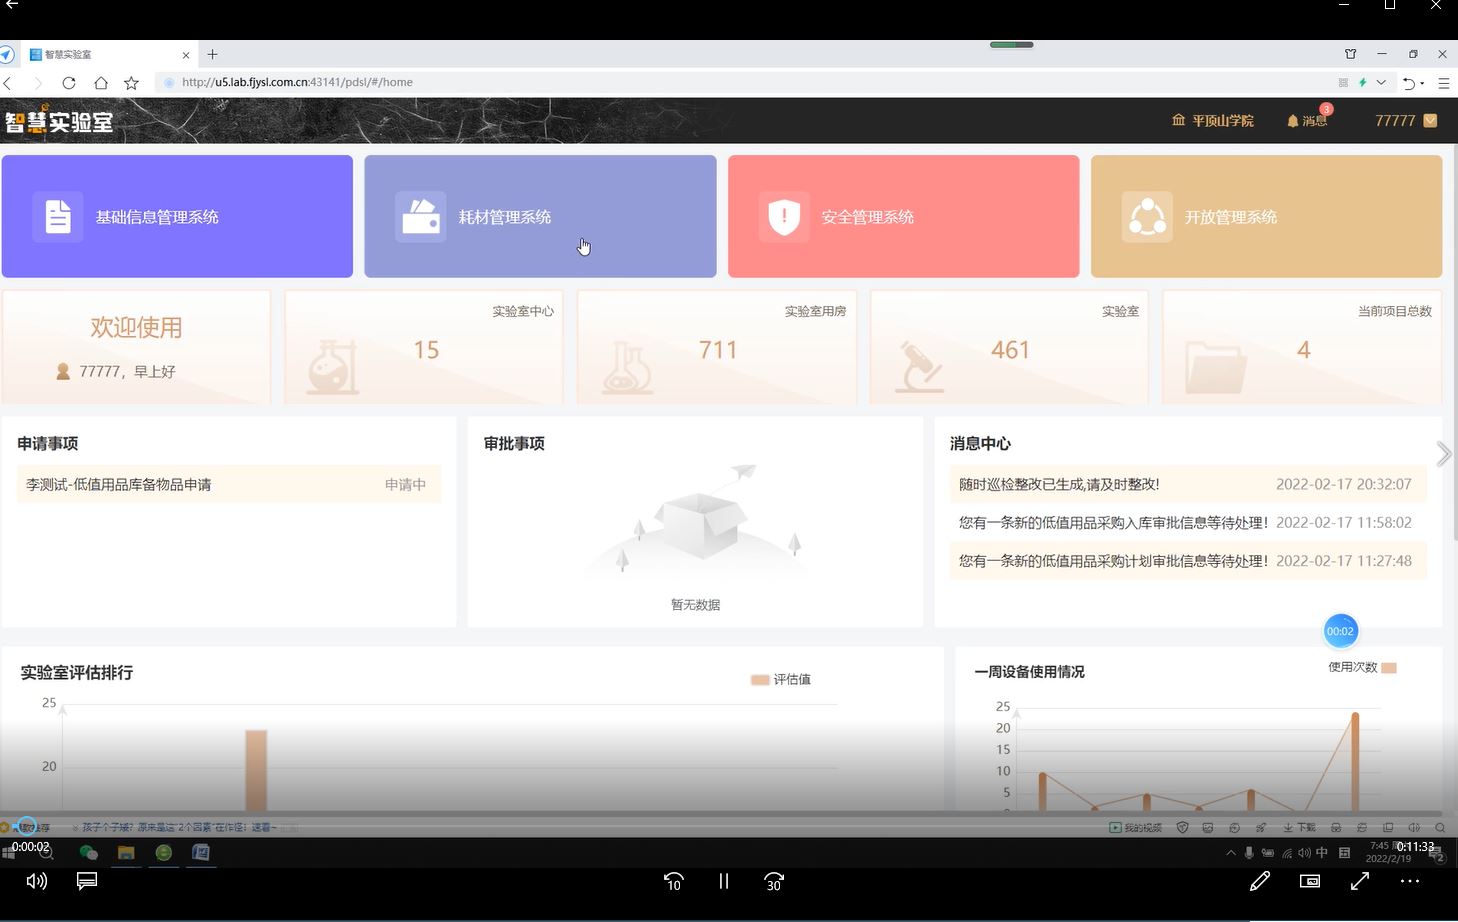Reload the page with refresh icon
The image size is (1458, 922).
(69, 83)
